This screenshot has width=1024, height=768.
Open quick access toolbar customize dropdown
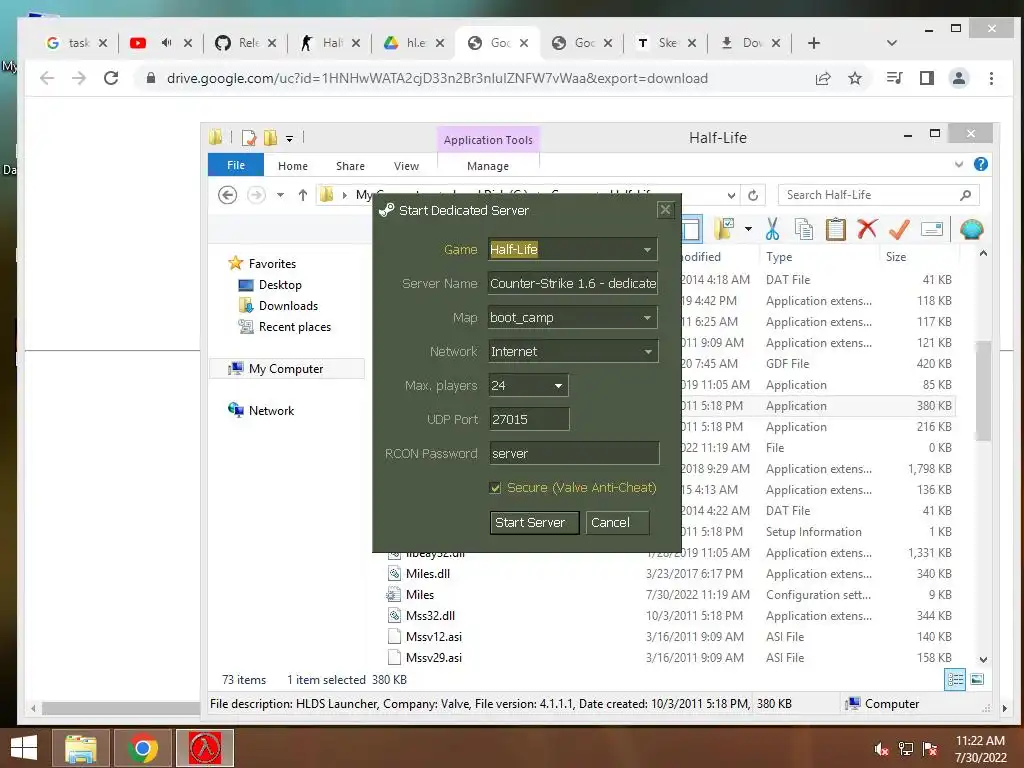pos(289,138)
